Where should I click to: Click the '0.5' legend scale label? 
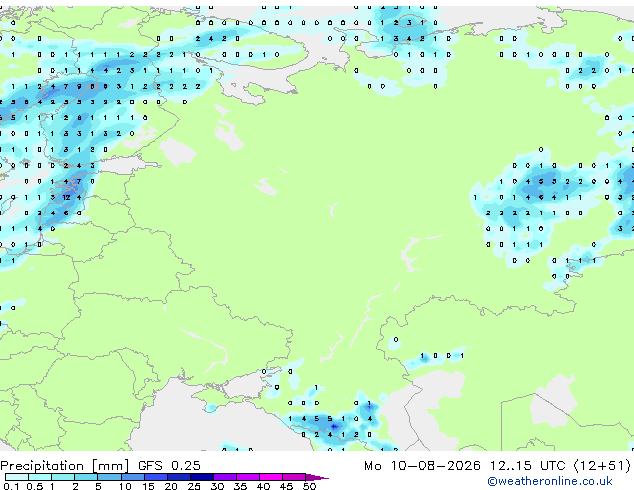point(35,486)
